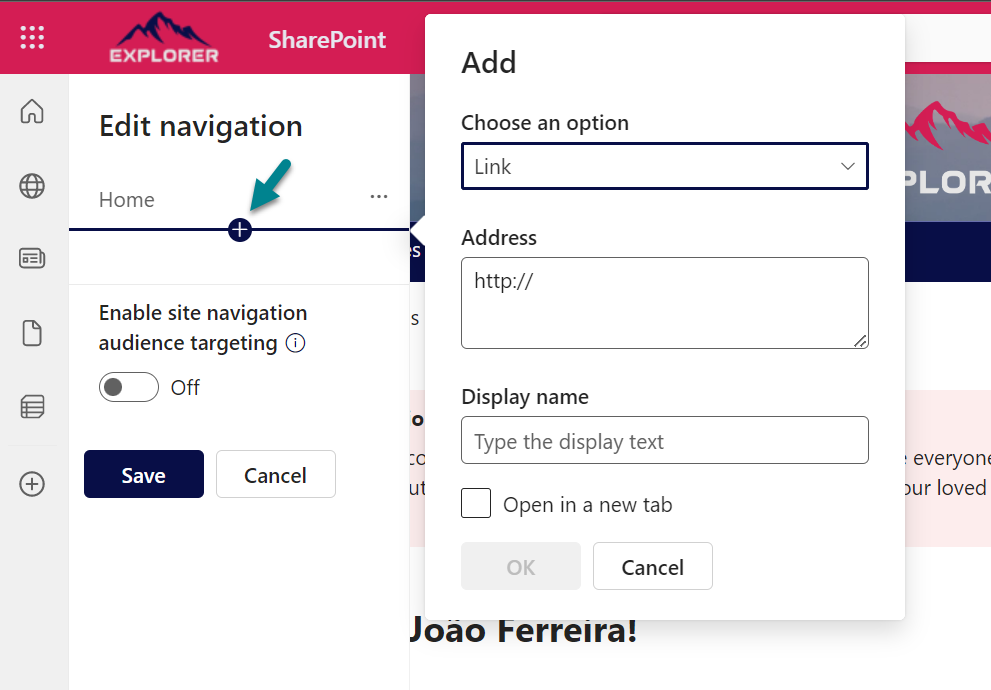Click the Explorer logo in the top bar
The width and height of the screenshot is (991, 690).
[164, 38]
